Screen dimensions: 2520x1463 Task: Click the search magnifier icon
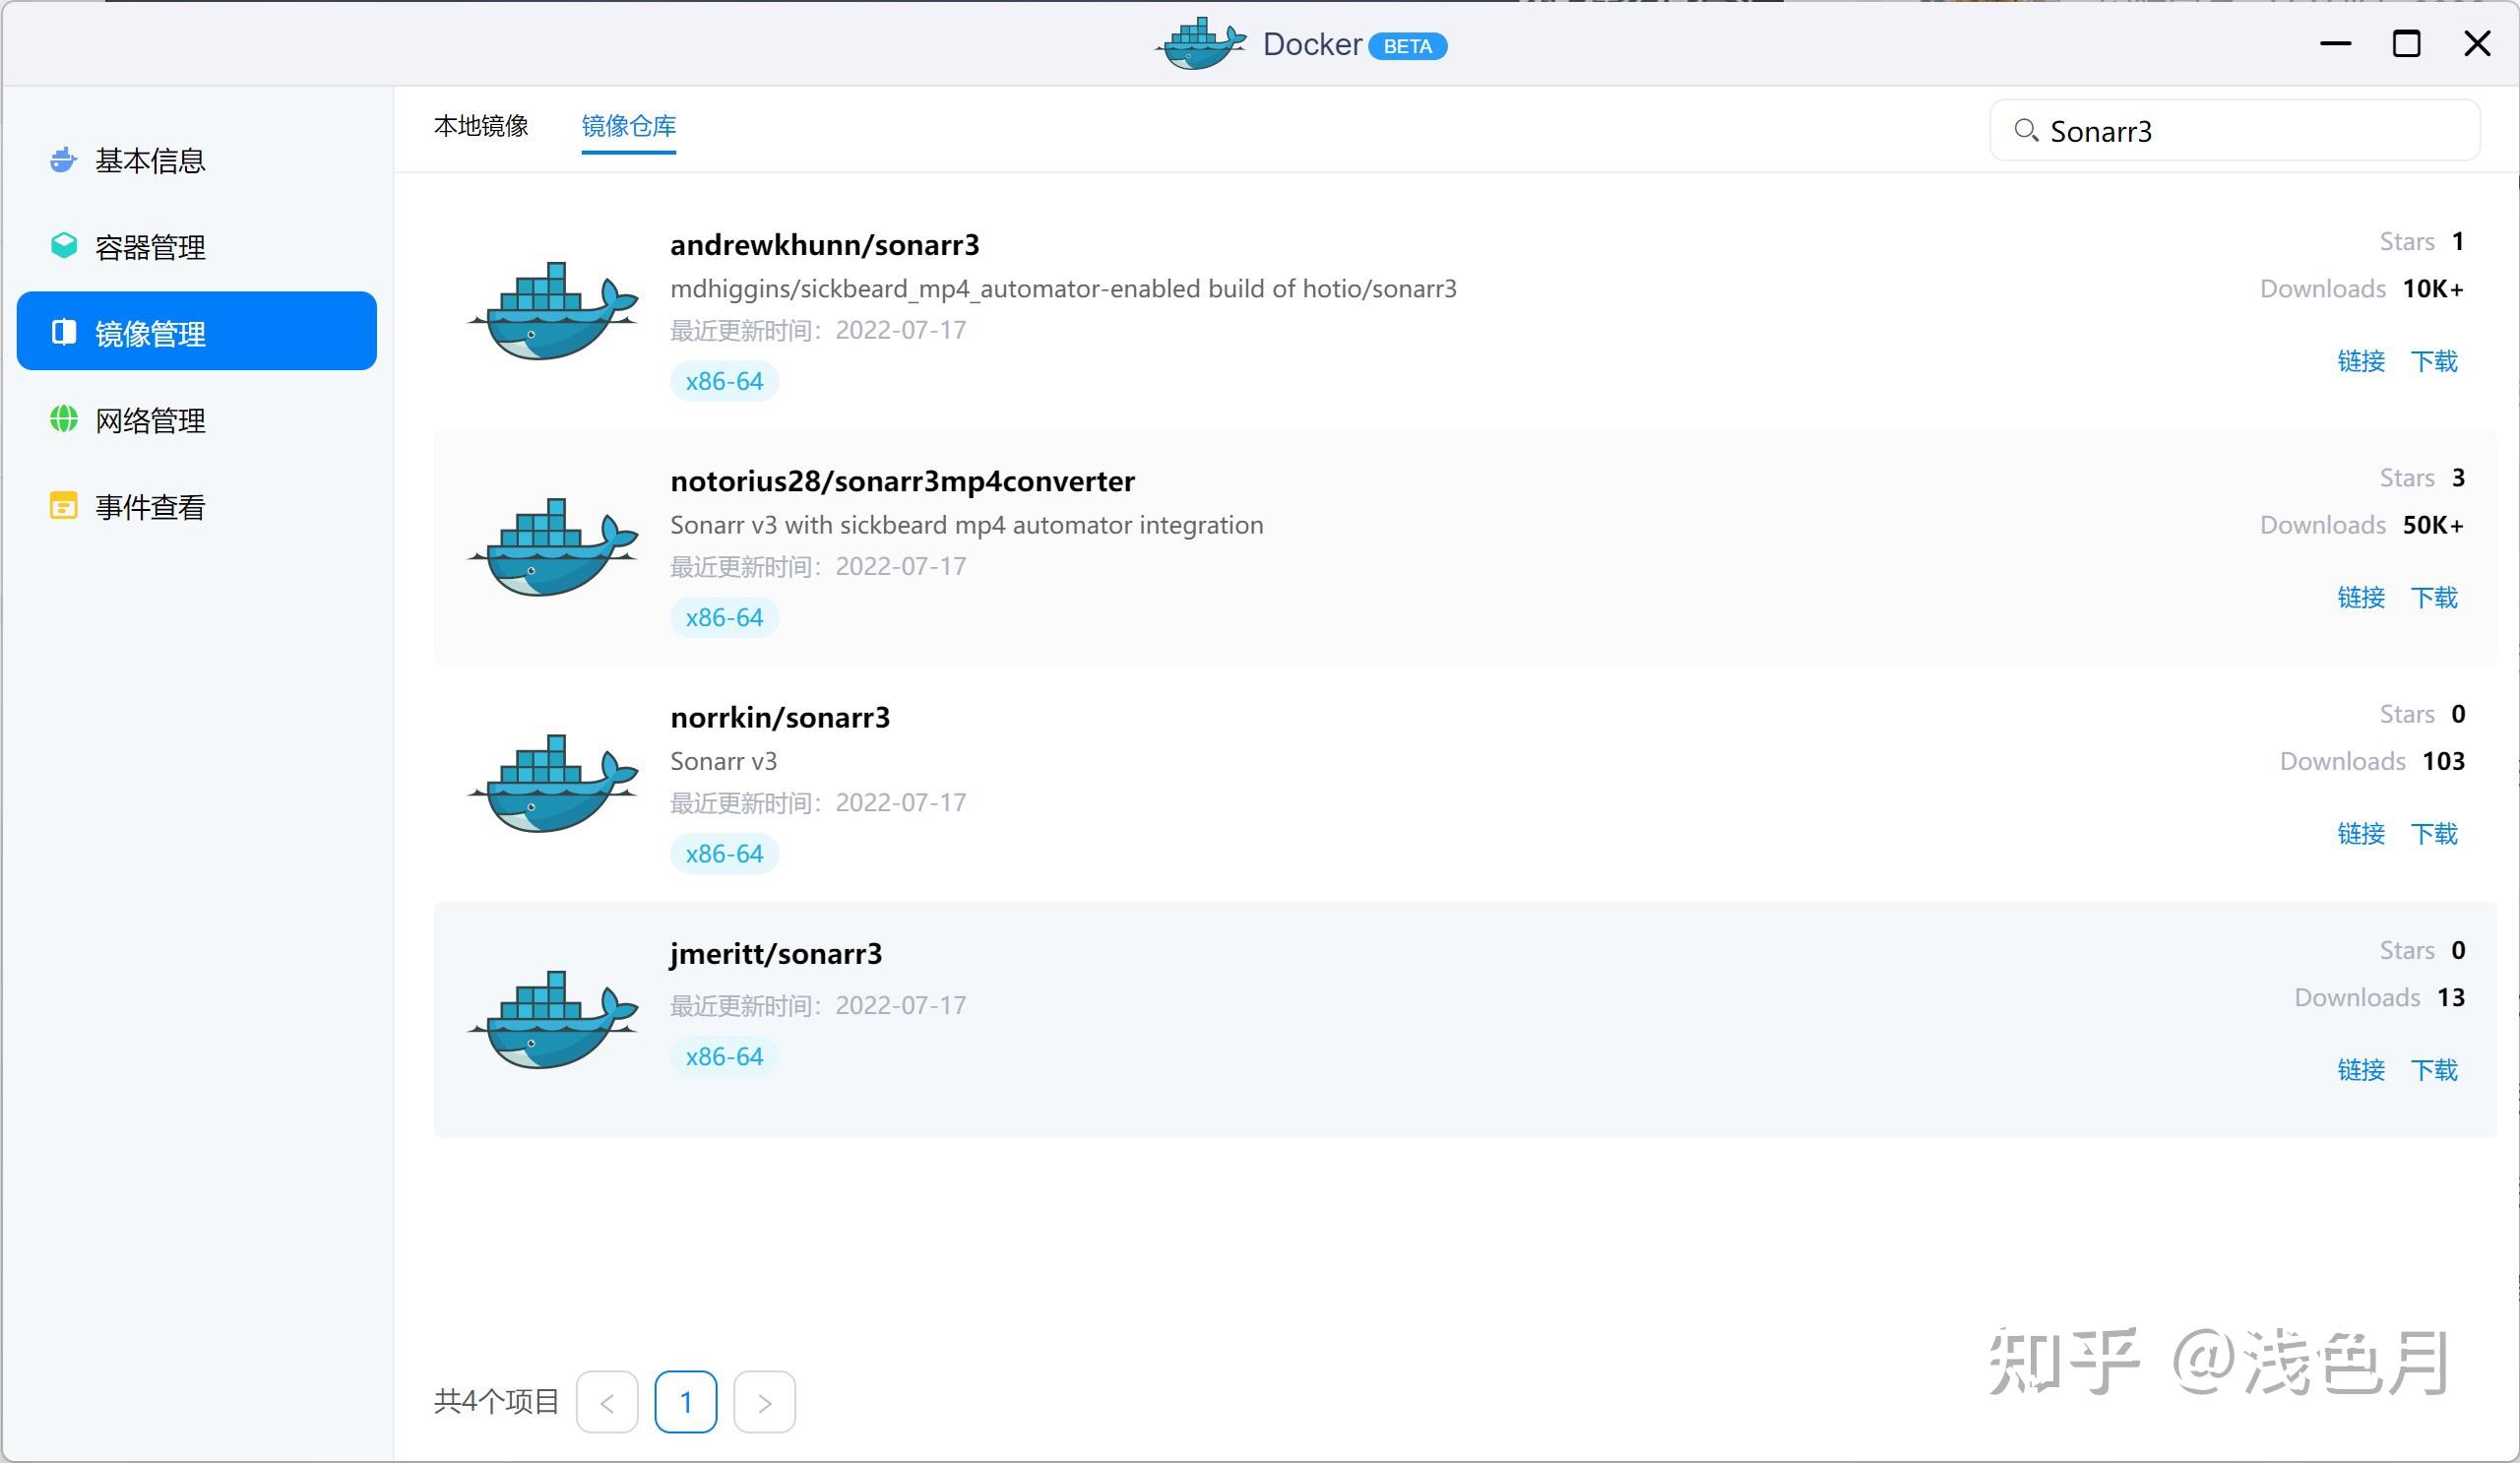coord(2025,130)
